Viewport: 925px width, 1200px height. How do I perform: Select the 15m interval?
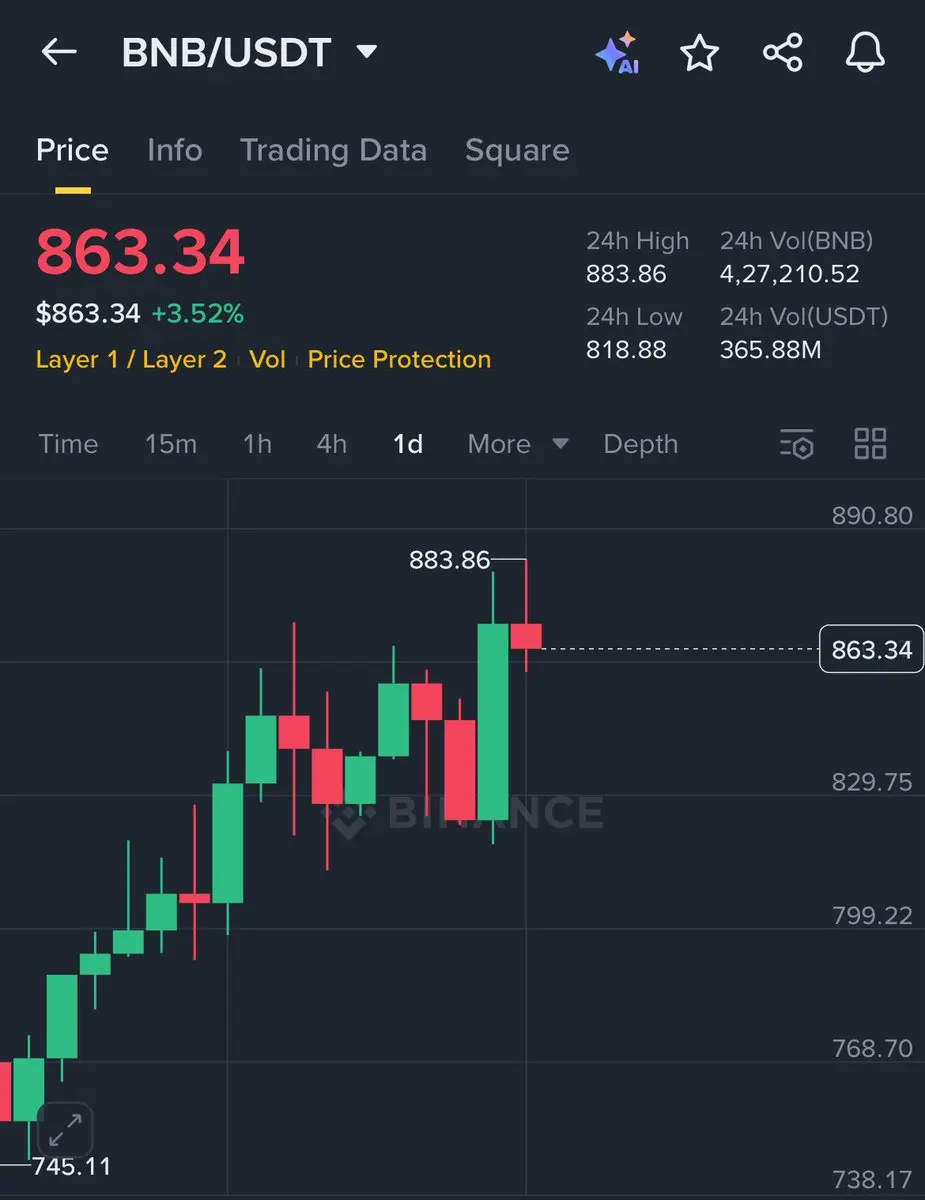pos(171,444)
